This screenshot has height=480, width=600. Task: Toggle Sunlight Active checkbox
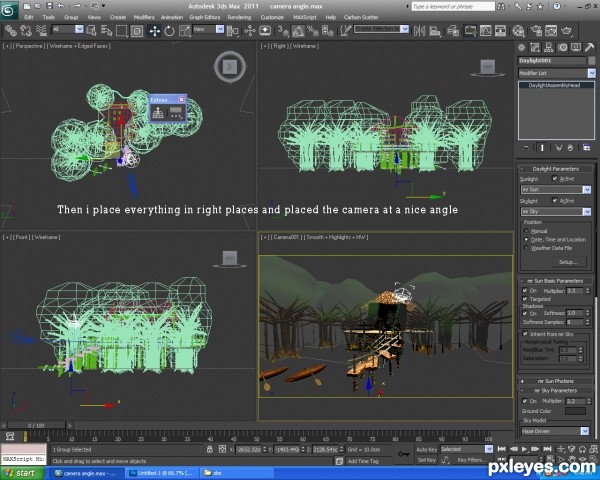tap(554, 178)
